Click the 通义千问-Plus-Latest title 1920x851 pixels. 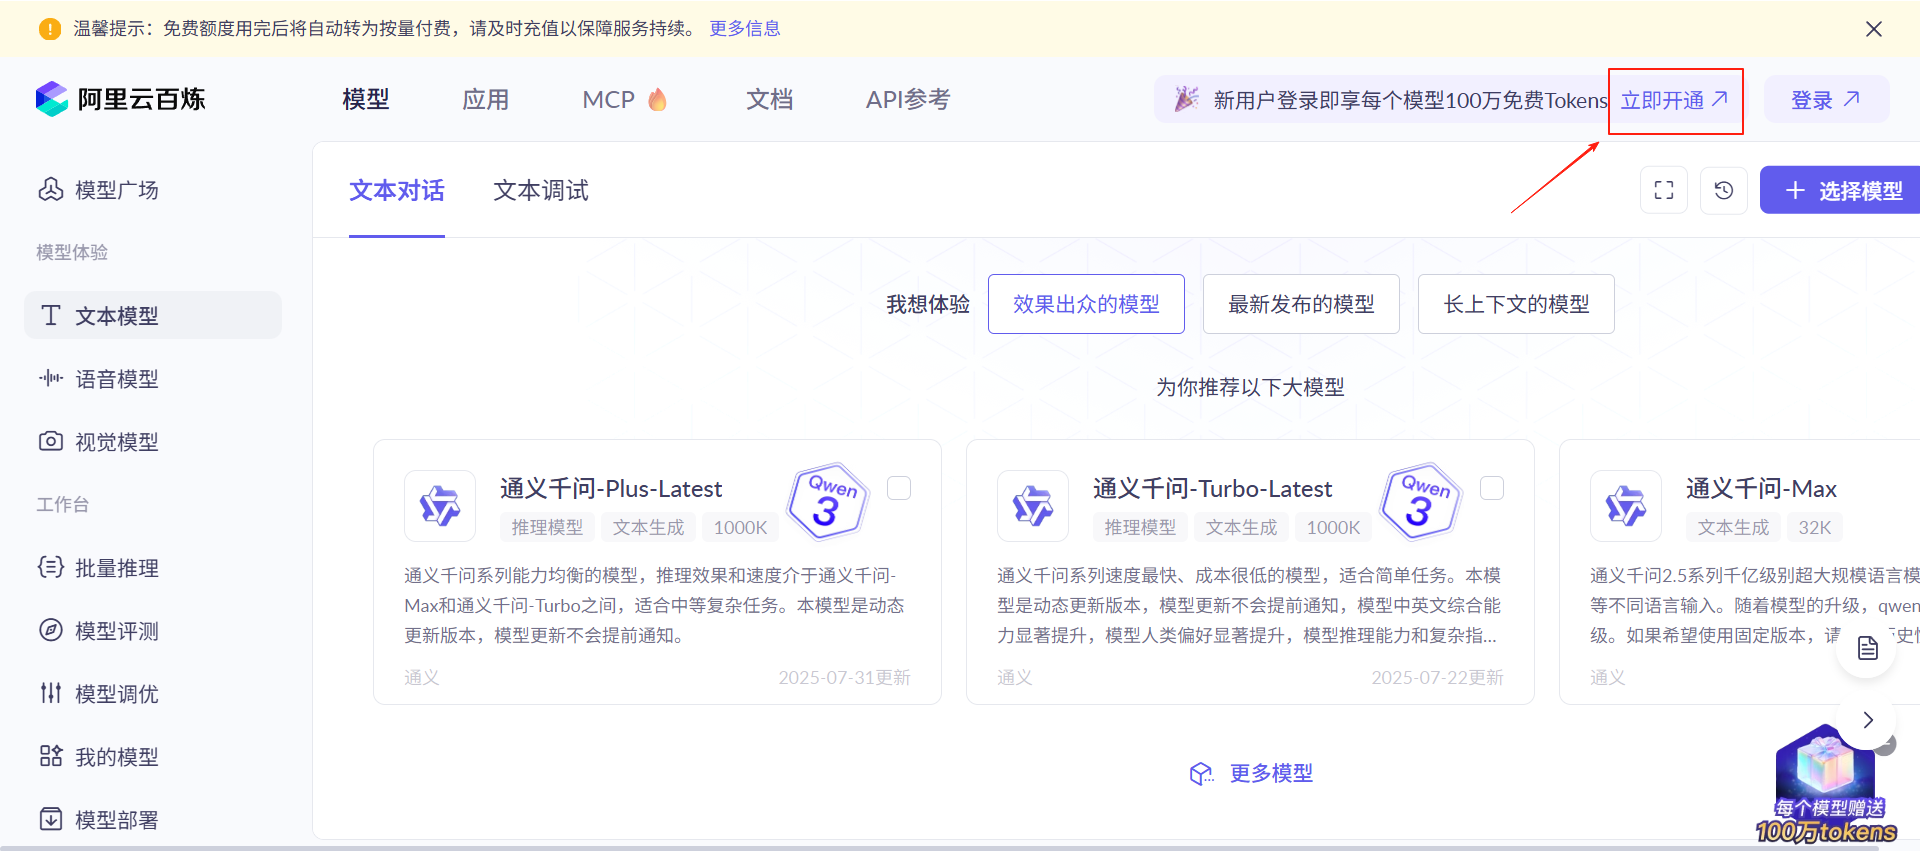pyautogui.click(x=611, y=488)
